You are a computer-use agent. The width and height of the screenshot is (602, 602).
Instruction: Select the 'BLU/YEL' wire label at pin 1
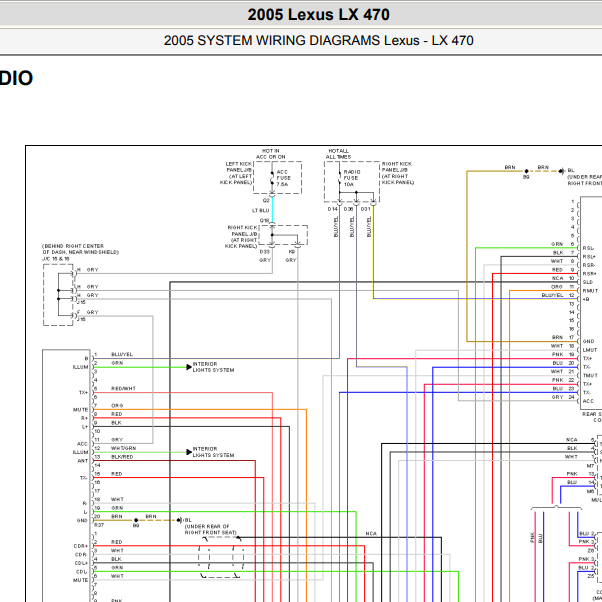pos(122,354)
